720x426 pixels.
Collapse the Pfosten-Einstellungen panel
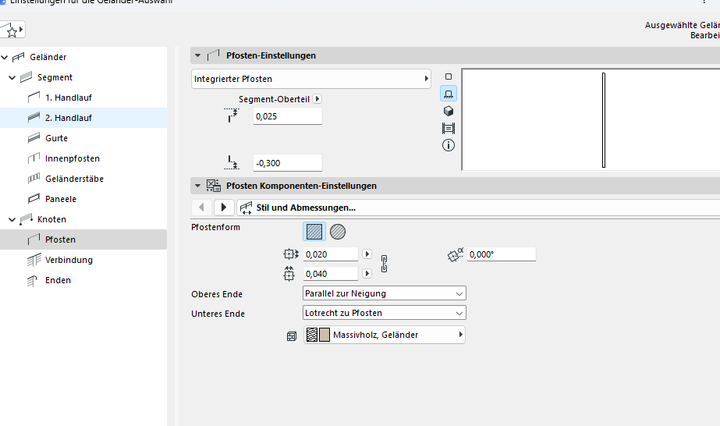(198, 56)
